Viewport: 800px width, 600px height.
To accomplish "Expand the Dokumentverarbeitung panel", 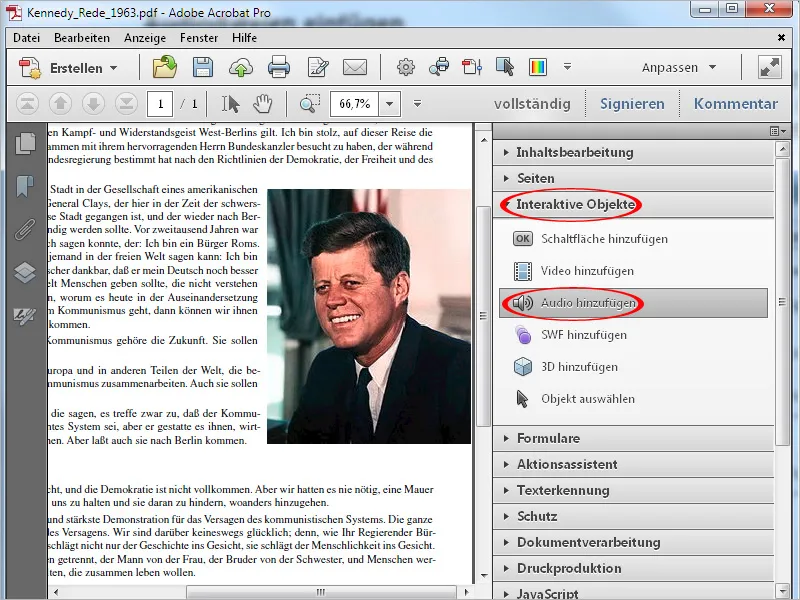I will 633,543.
